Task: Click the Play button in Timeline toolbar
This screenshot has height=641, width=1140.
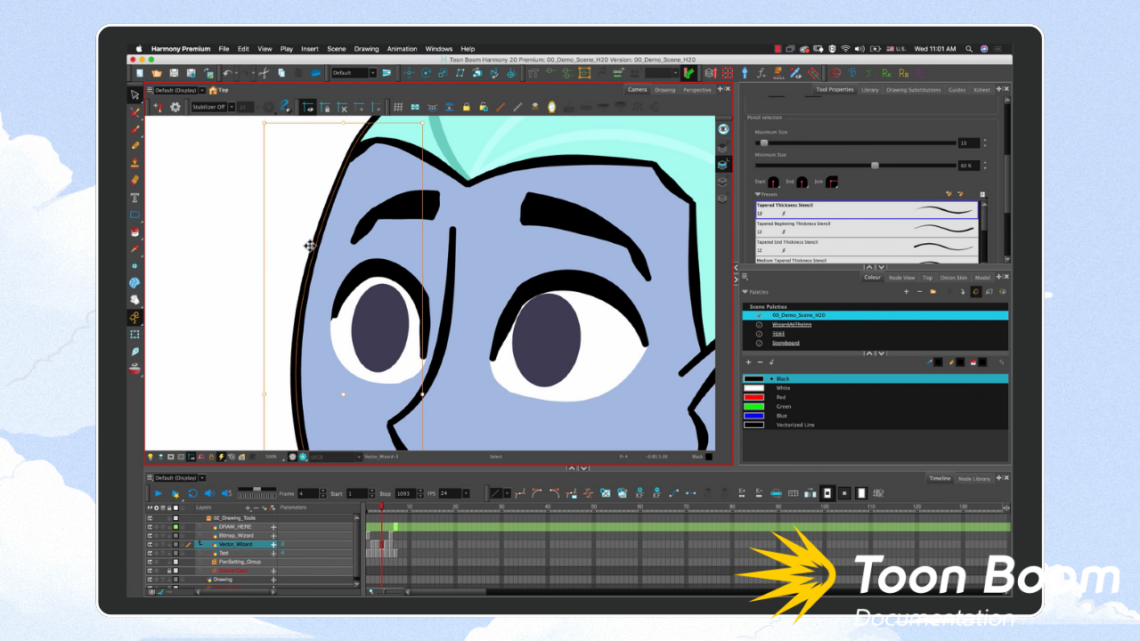Action: (158, 493)
